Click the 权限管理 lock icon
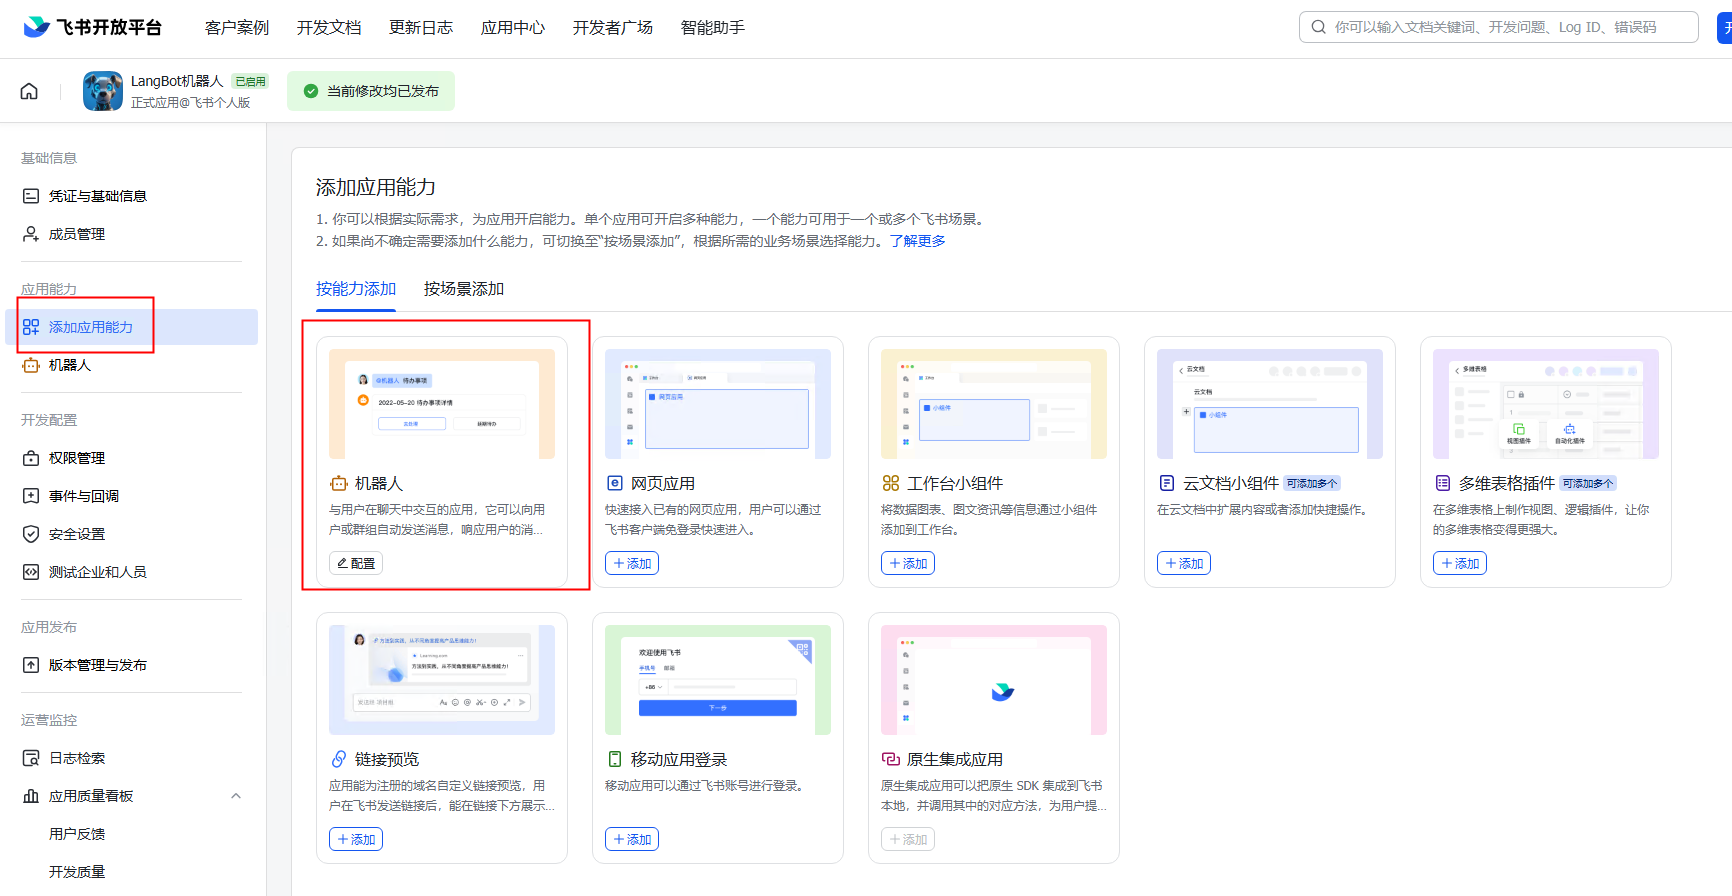The image size is (1732, 896). tap(31, 458)
